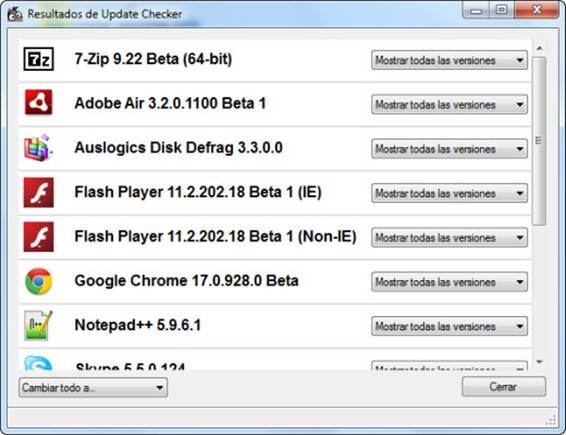Click Flash Player (IE) icon
The height and width of the screenshot is (435, 566).
pyautogui.click(x=39, y=192)
